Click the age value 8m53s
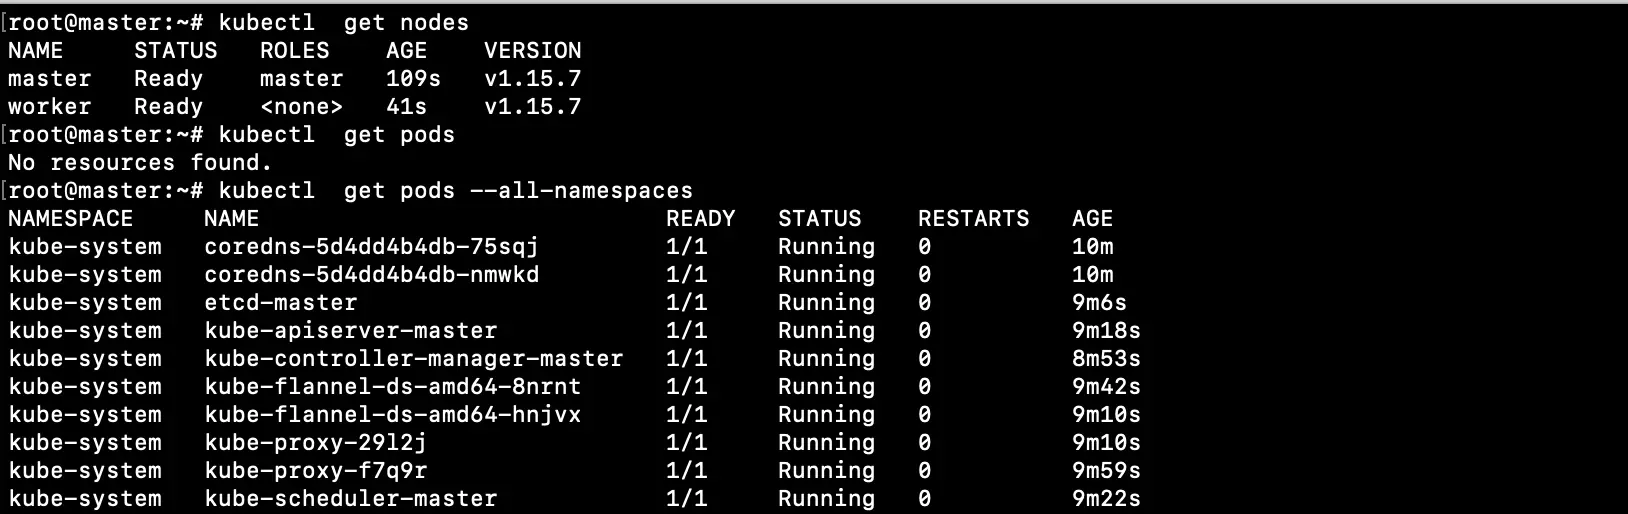This screenshot has width=1628, height=514. 1106,358
